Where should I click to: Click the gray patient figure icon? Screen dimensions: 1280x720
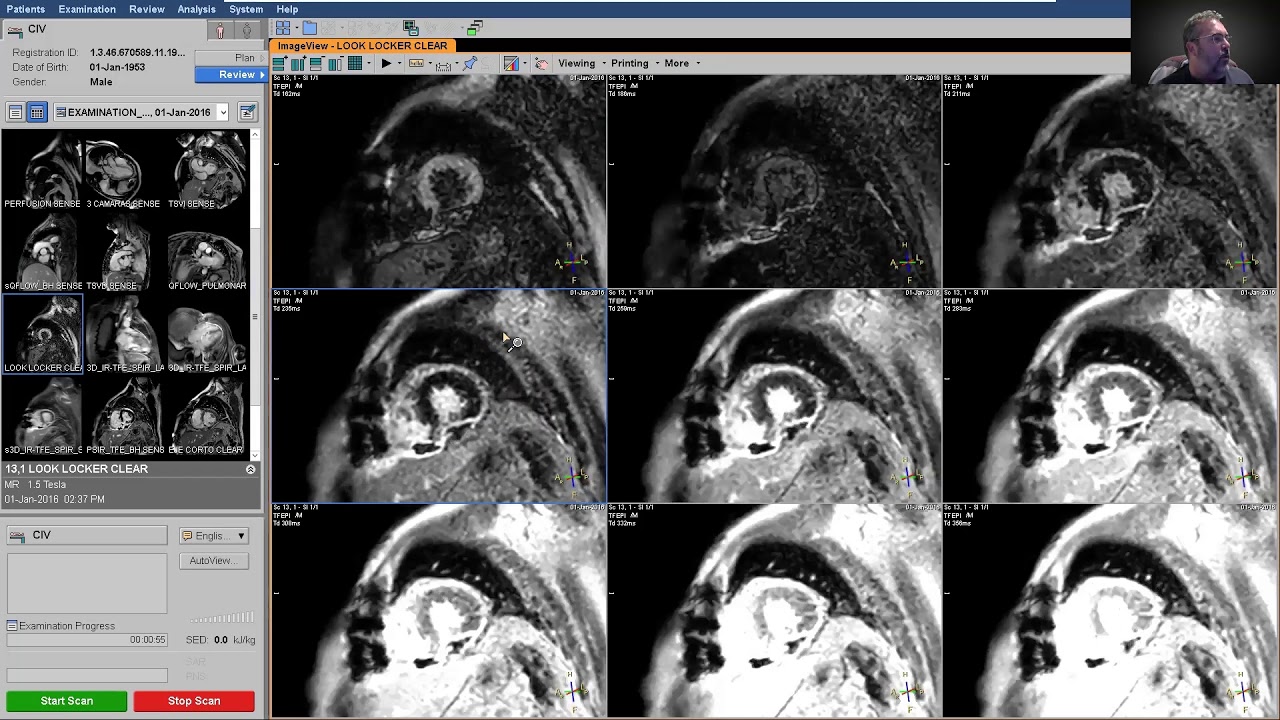(x=246, y=31)
